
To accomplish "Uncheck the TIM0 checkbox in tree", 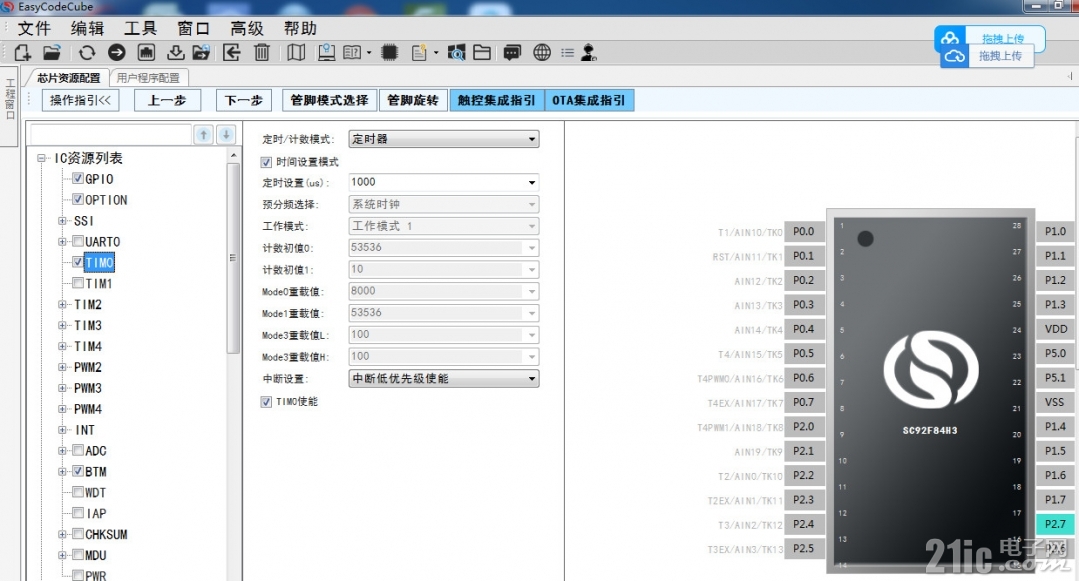I will (78, 262).
